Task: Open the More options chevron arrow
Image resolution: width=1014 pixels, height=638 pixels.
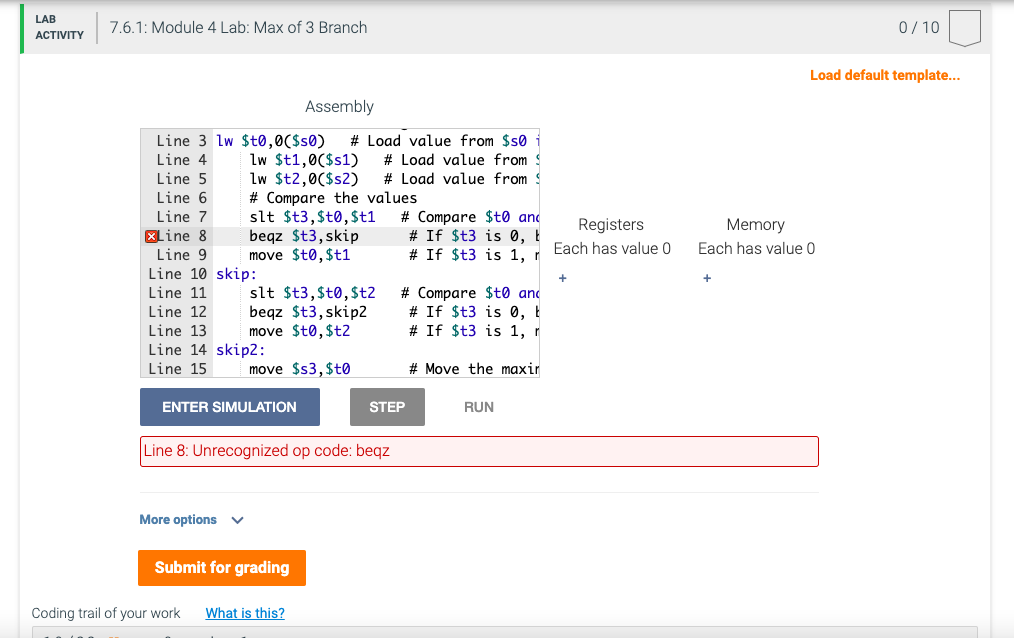Action: [236, 519]
